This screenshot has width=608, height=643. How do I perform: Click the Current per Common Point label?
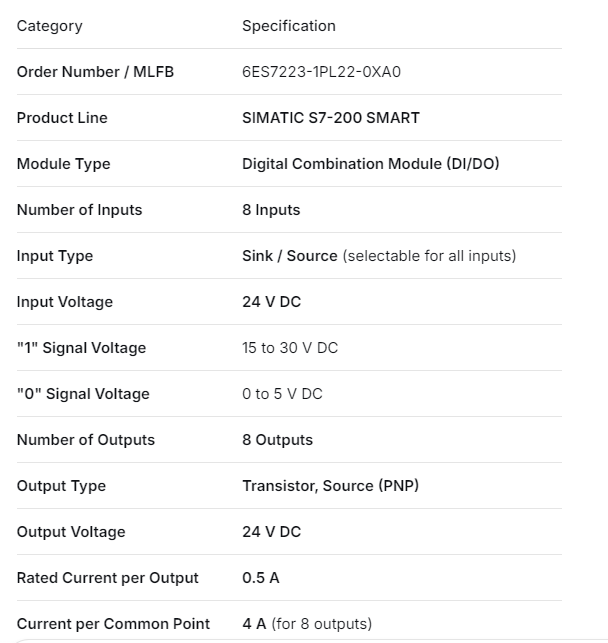coord(113,624)
